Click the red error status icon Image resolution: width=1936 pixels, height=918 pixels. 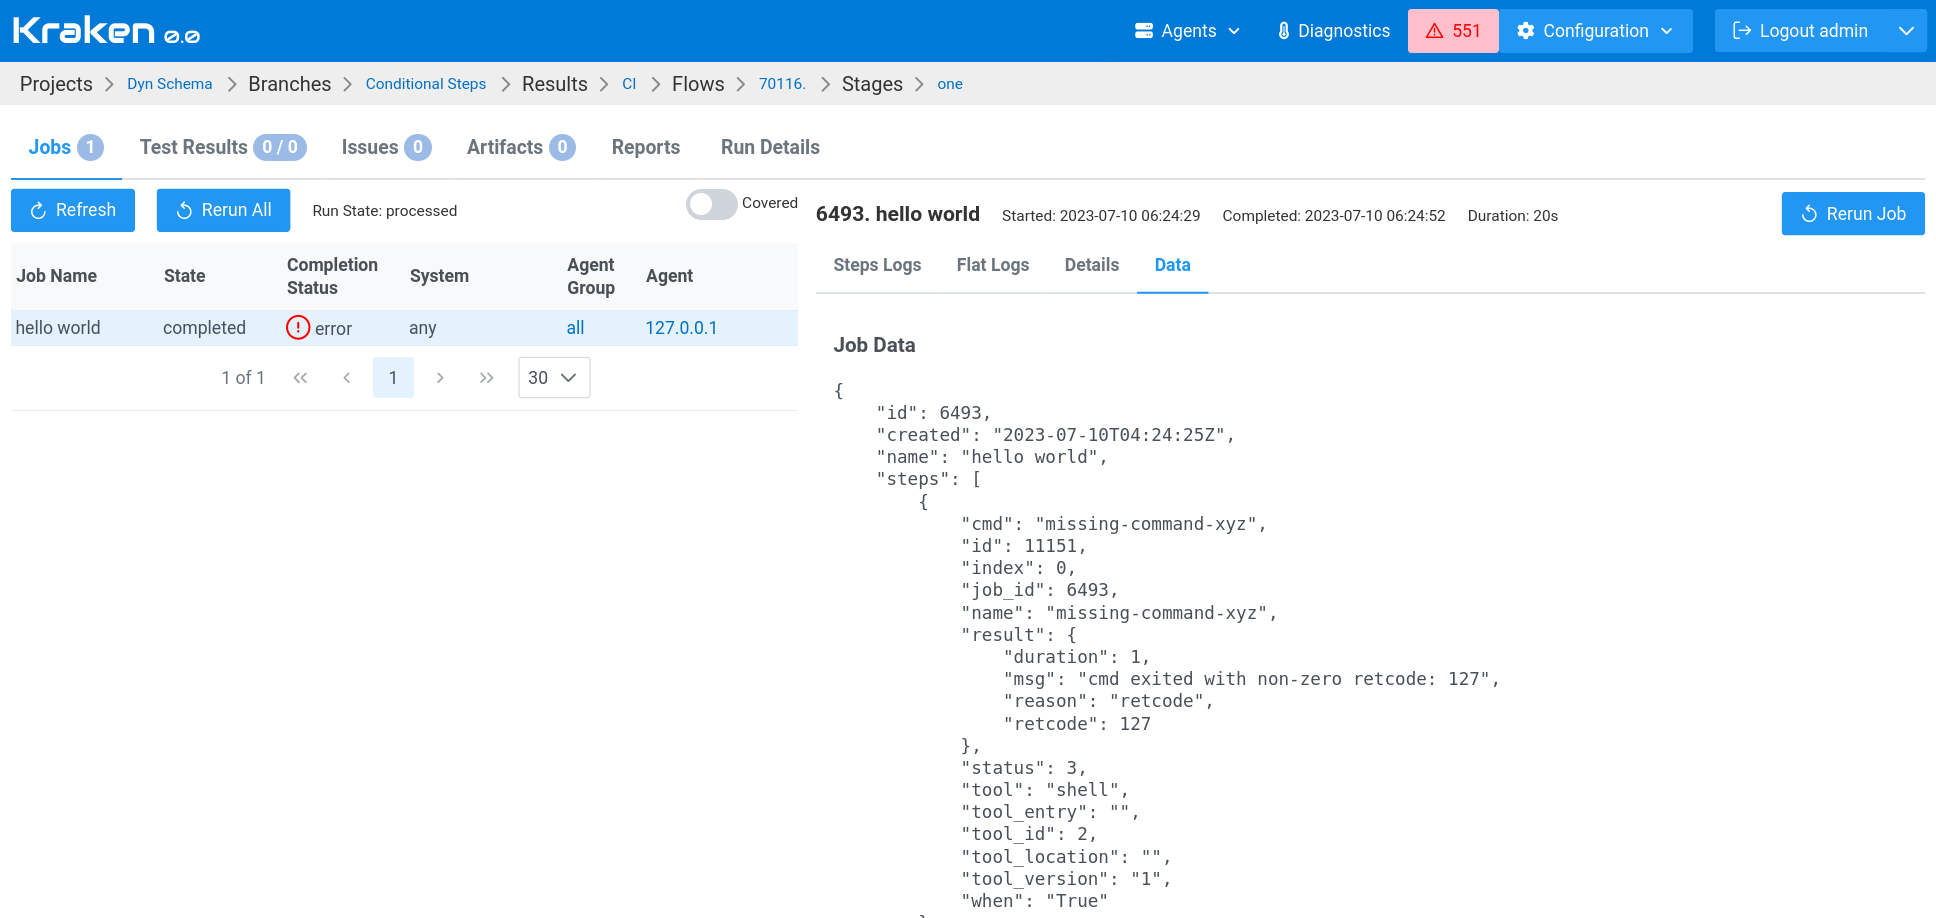click(x=298, y=327)
